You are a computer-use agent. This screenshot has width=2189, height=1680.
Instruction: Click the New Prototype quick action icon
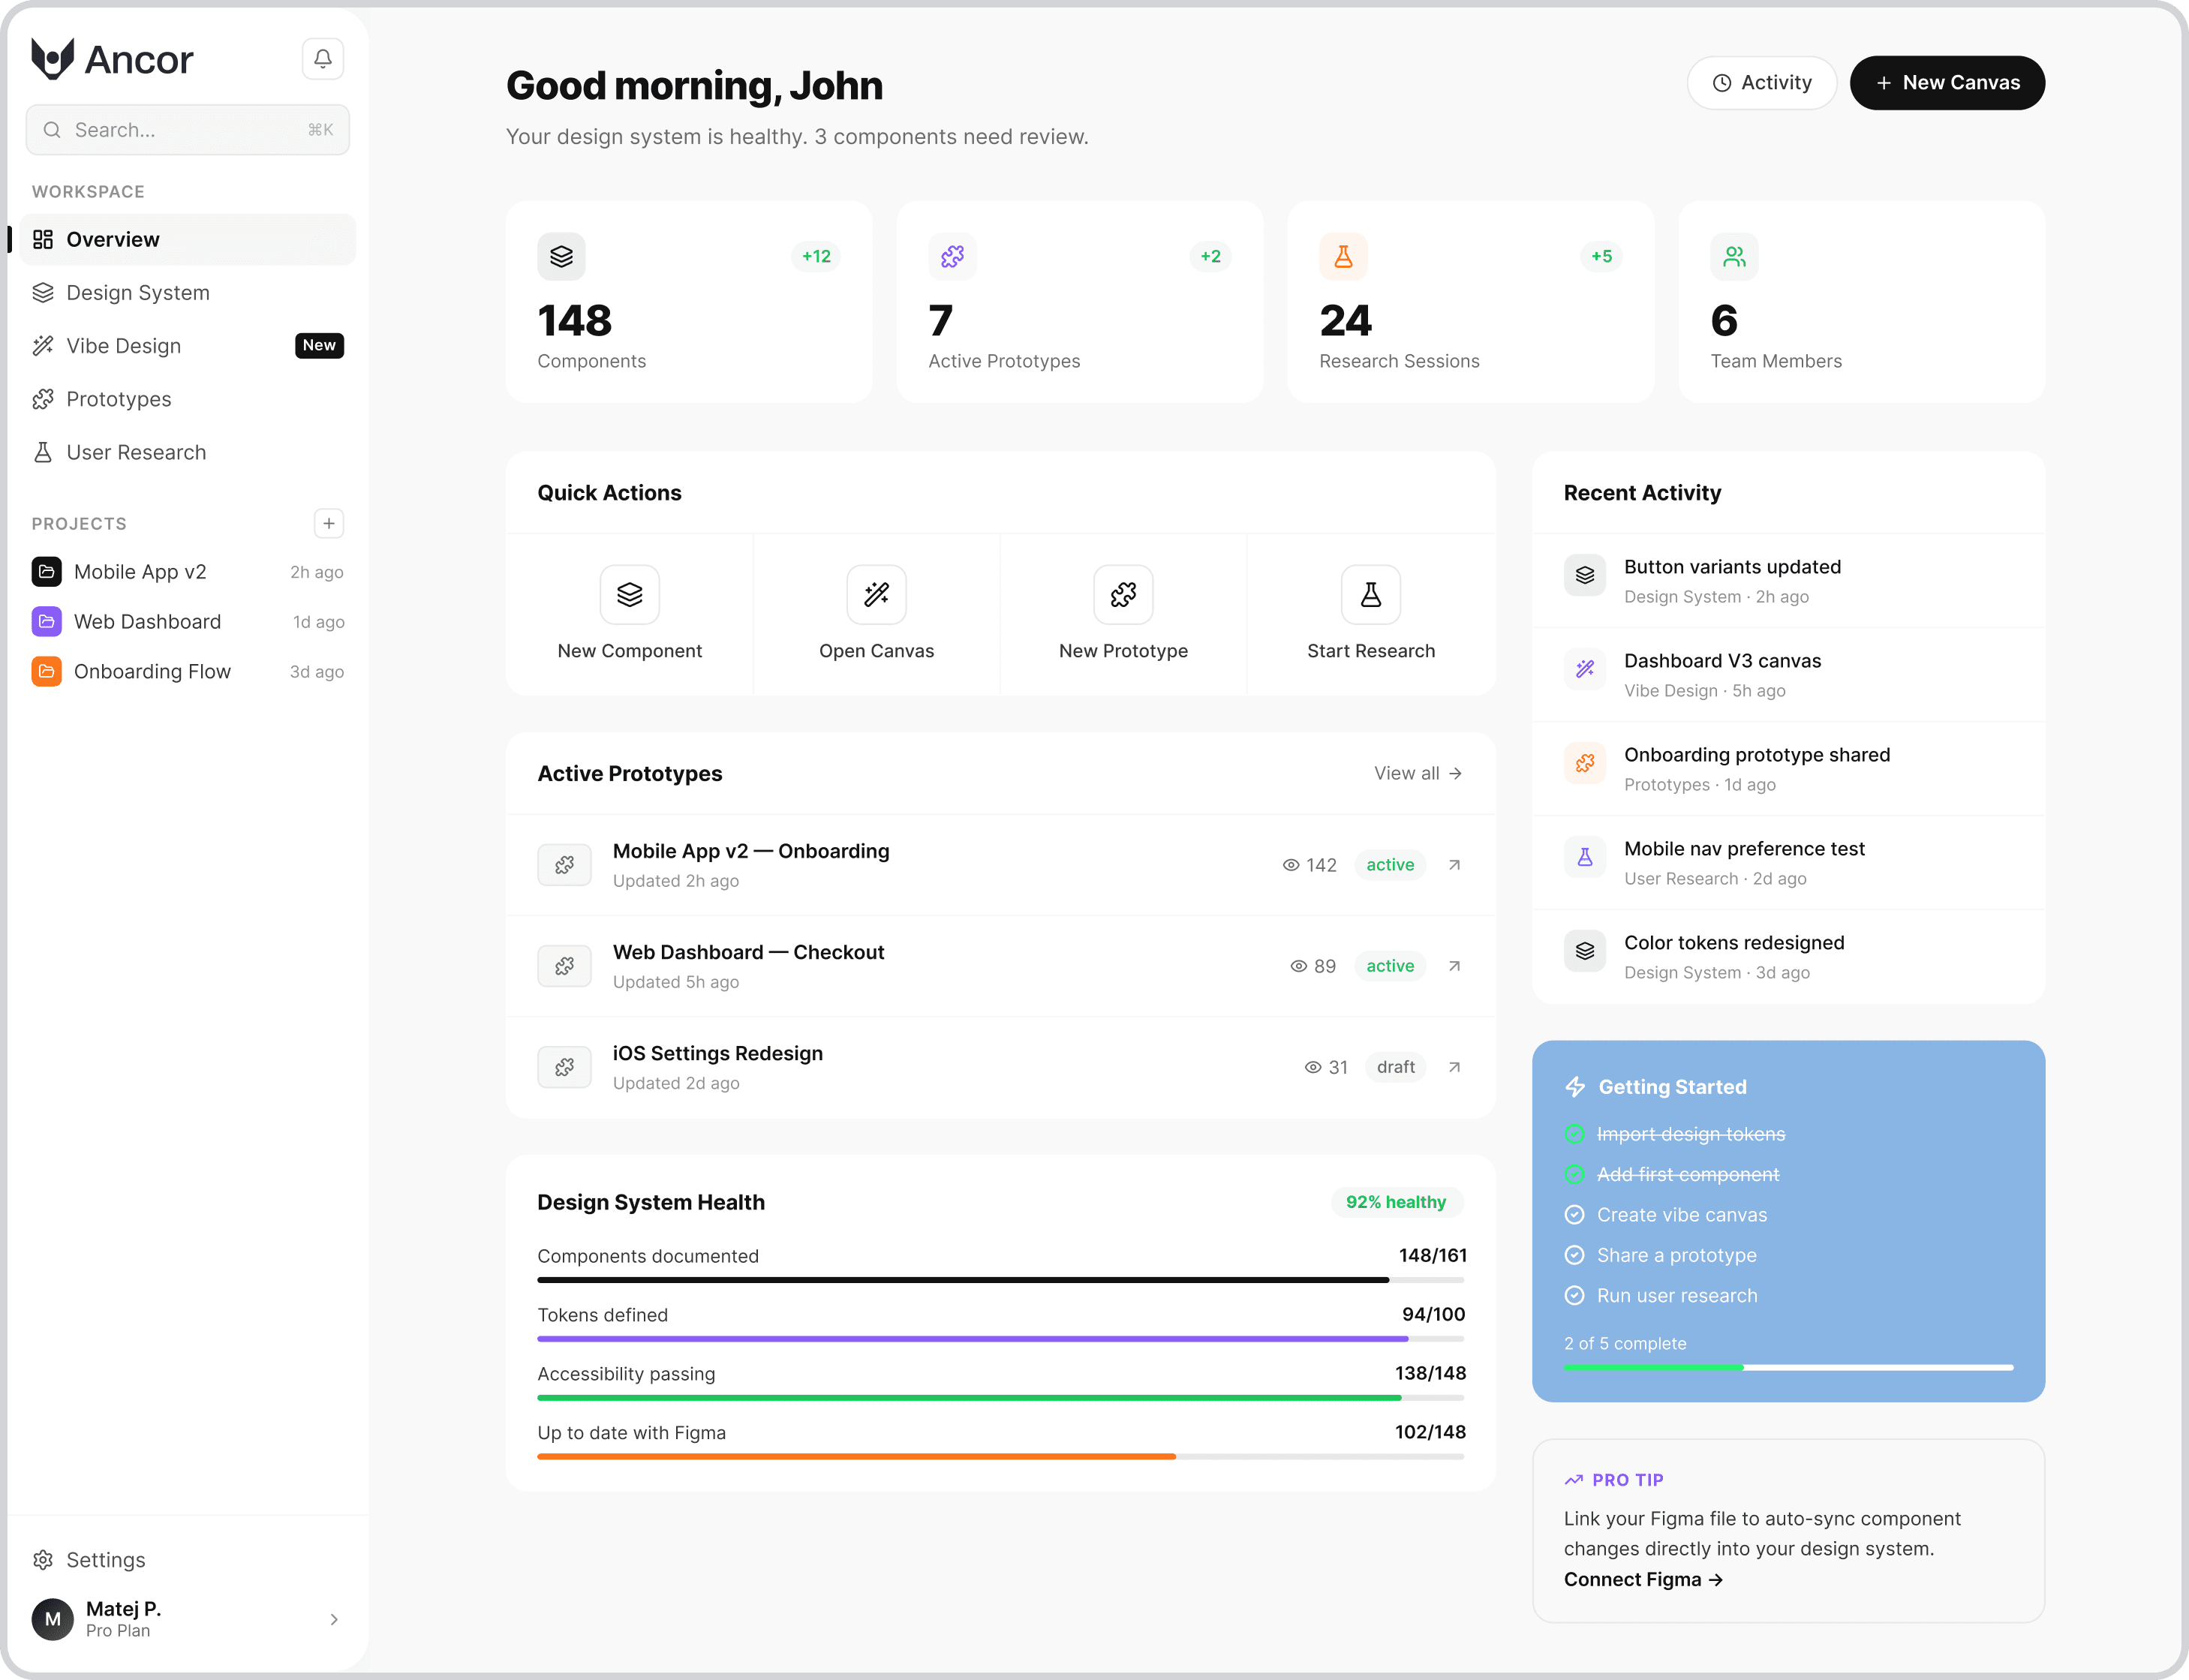(x=1122, y=594)
